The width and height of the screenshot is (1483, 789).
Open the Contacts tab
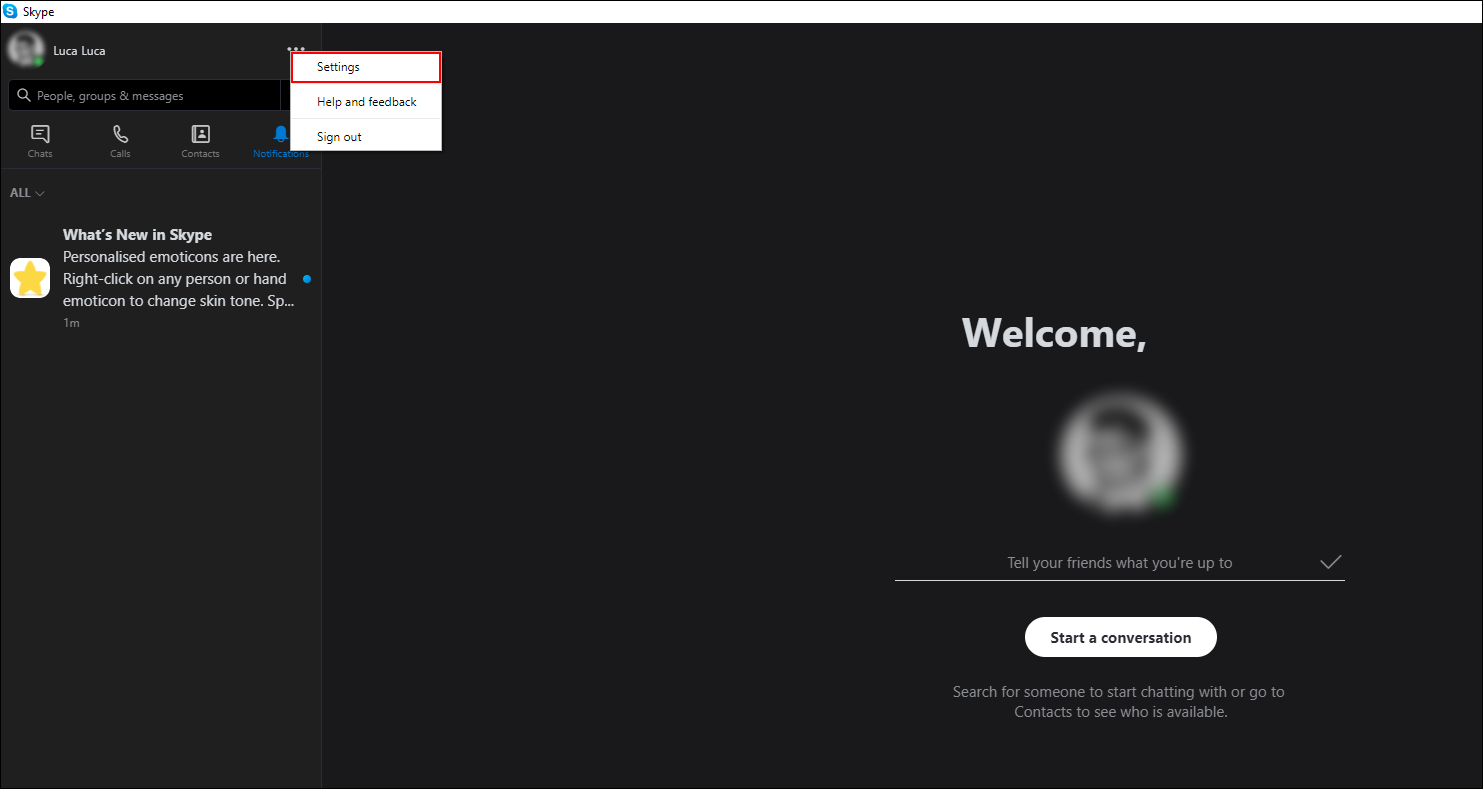200,141
